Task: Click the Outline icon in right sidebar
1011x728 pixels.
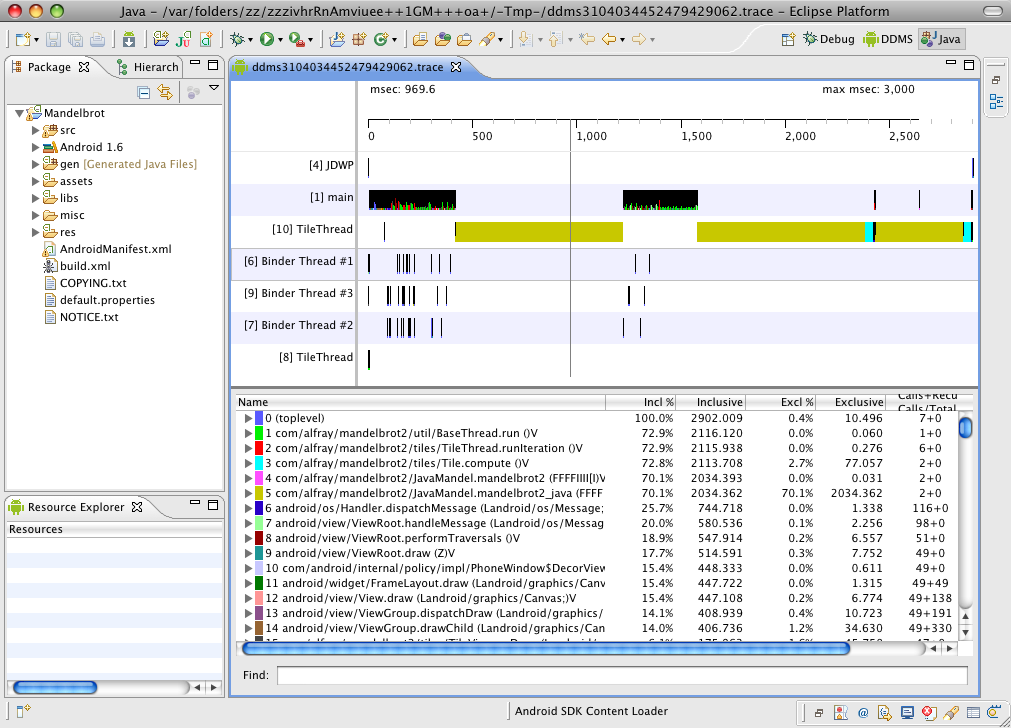Action: point(996,101)
